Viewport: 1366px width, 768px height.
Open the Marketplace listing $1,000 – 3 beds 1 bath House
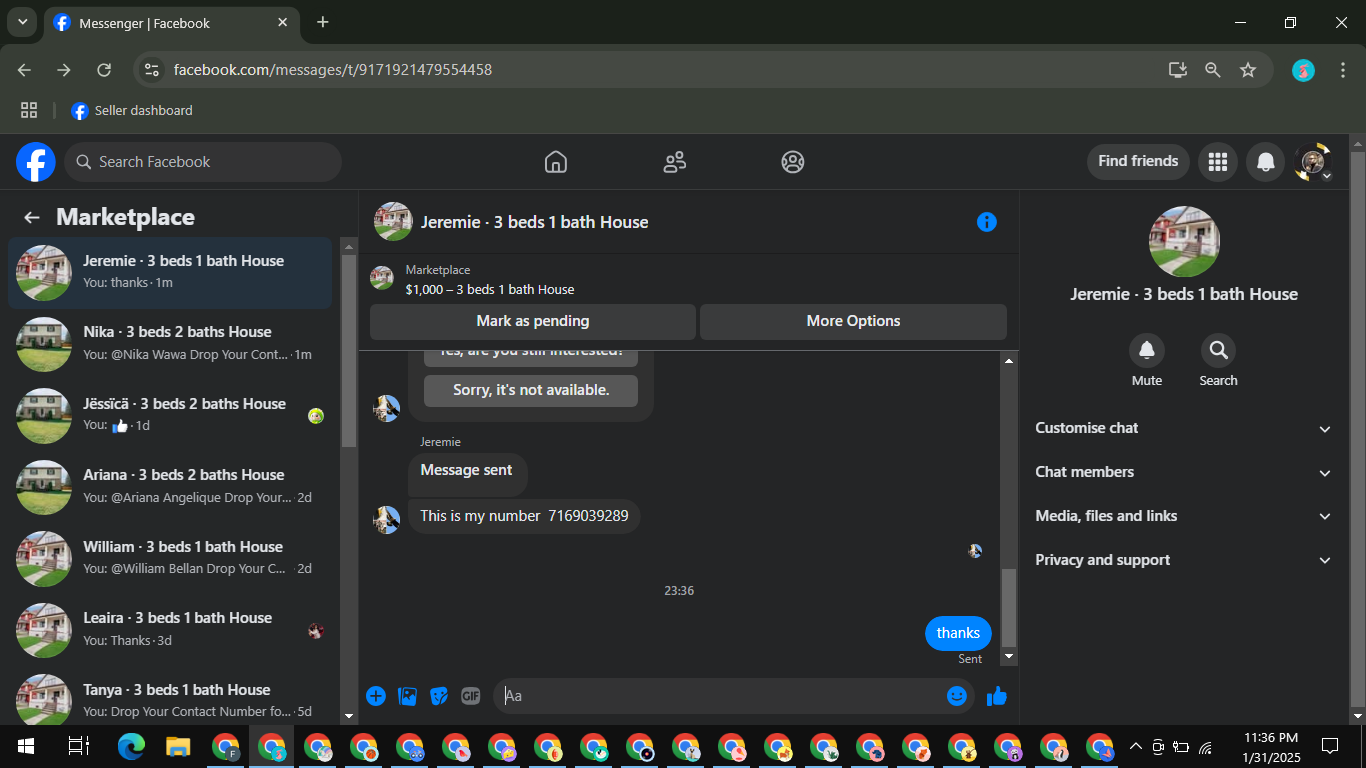490,290
